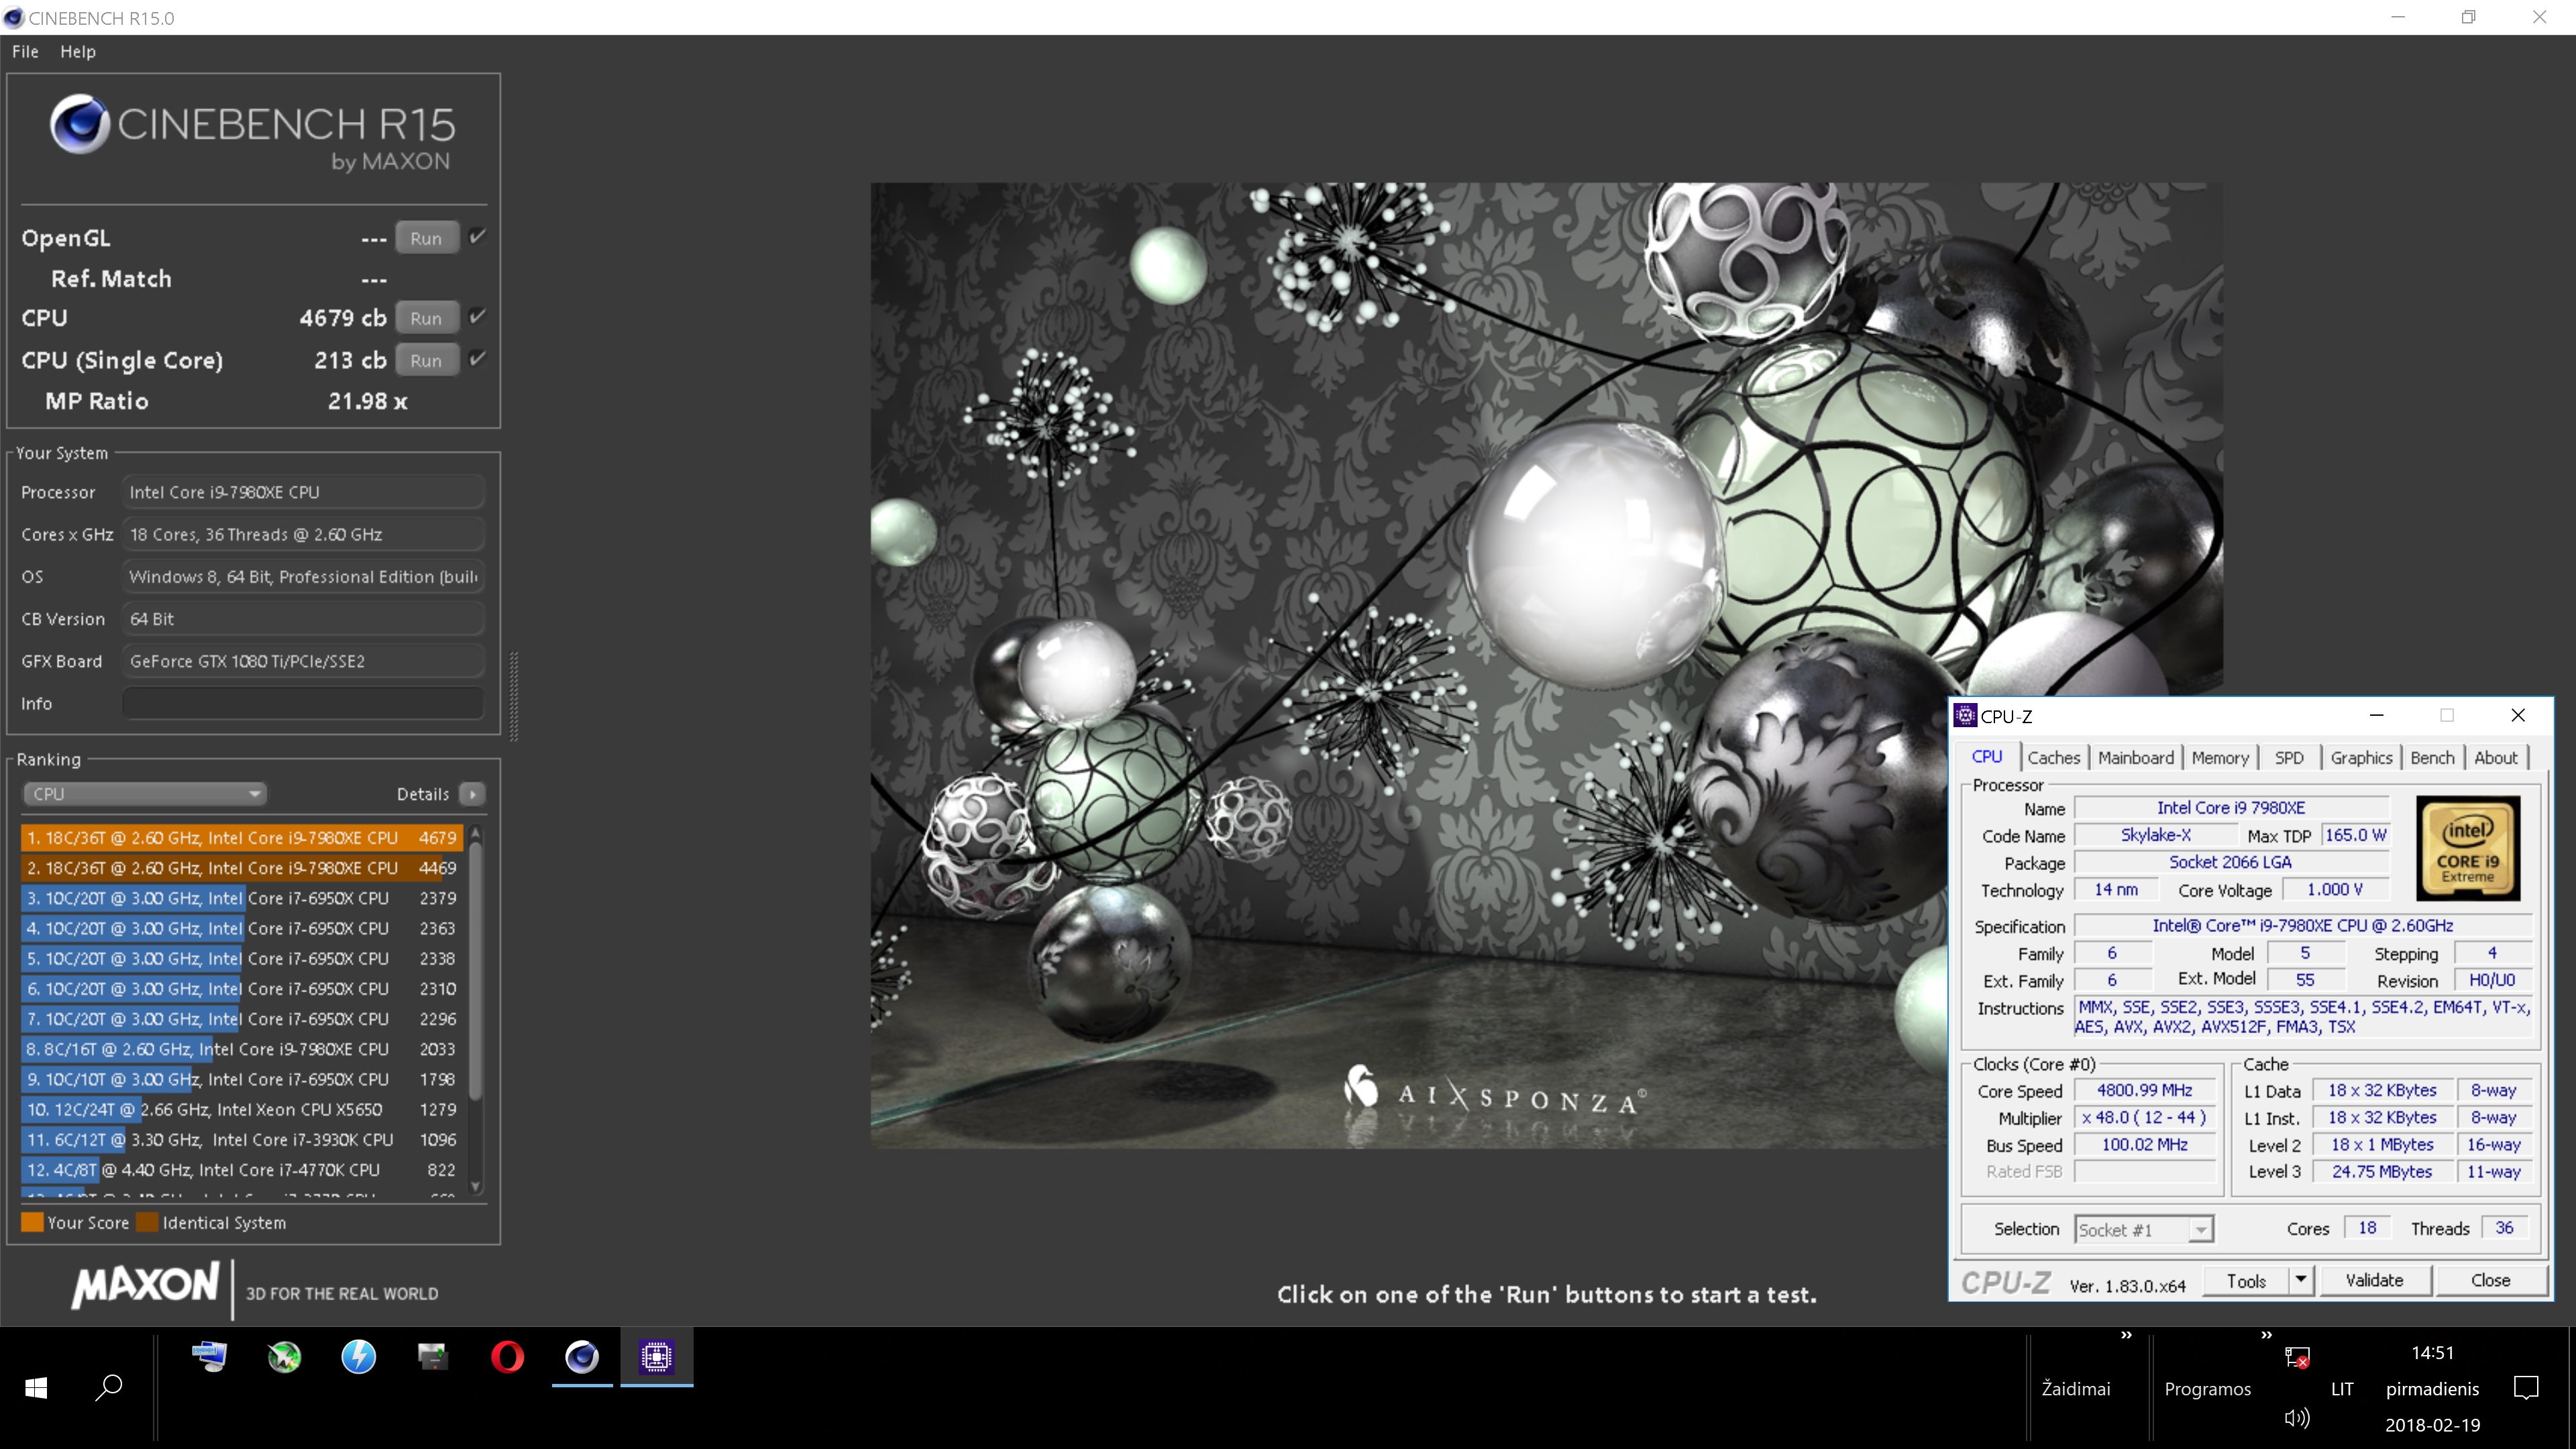
Task: Switch to CPU-Z Bench tab
Action: tap(2432, 758)
